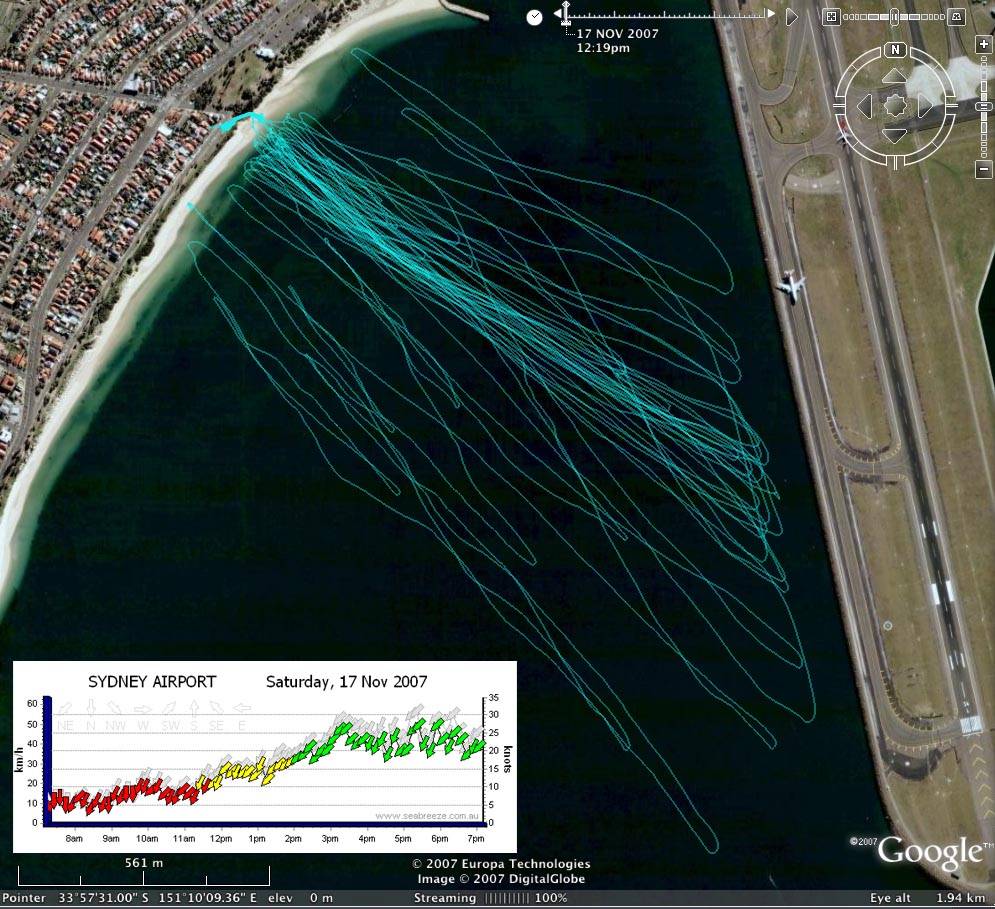The image size is (995, 909).
Task: Click the vertical zoom slider handle
Action: (984, 104)
